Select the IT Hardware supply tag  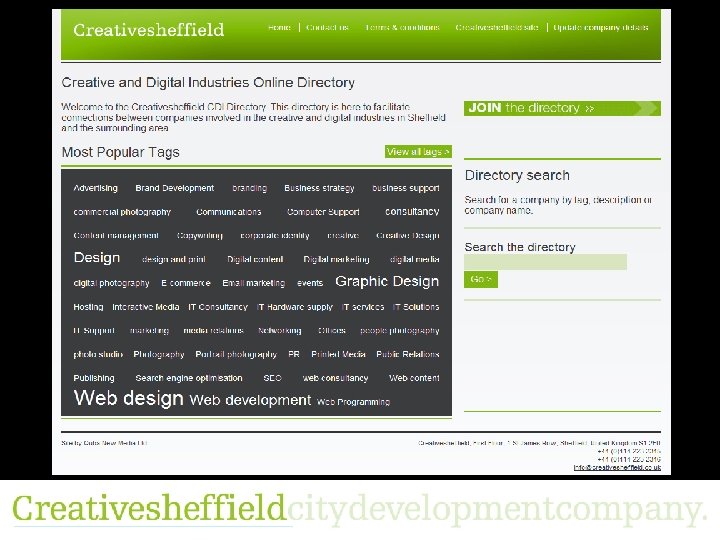pos(295,307)
